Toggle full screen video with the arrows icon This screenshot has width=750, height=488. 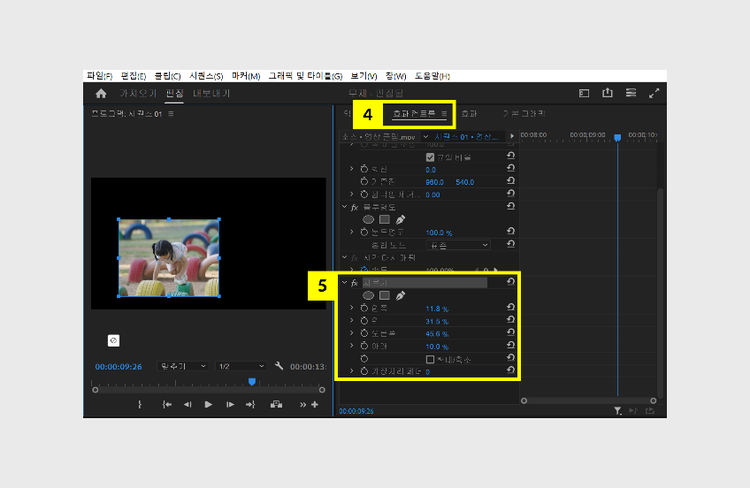(654, 93)
